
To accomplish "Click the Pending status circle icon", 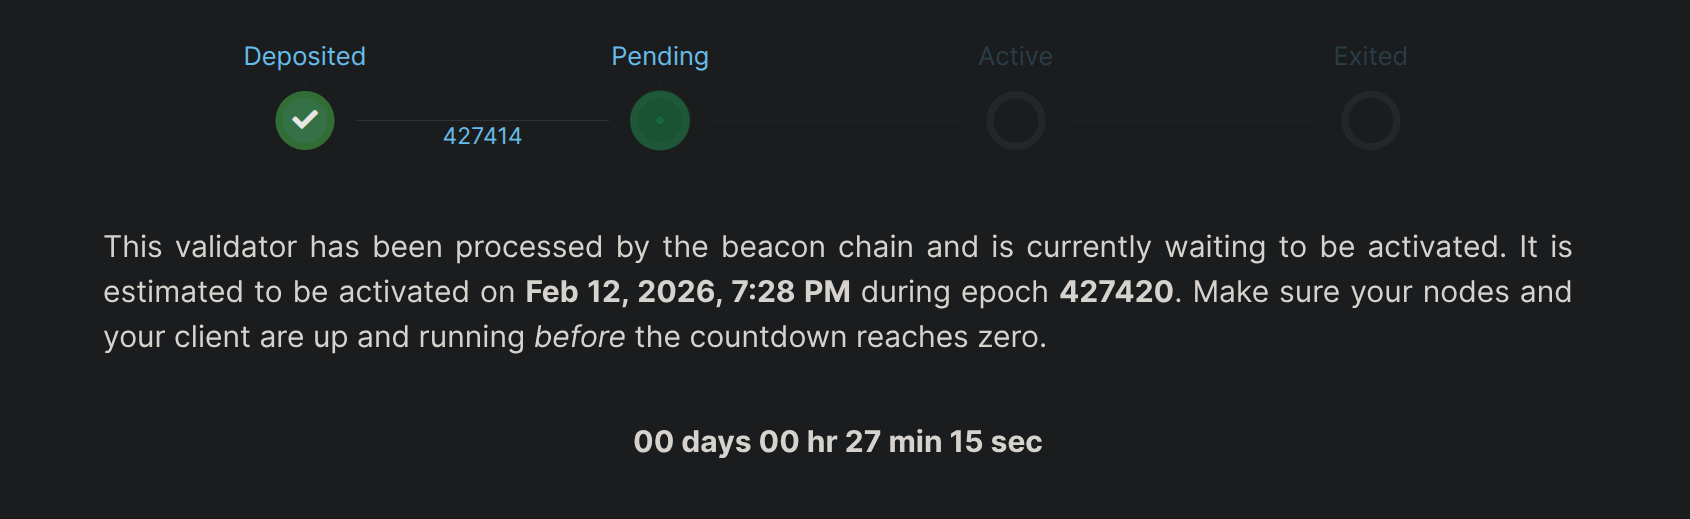I will click(660, 121).
